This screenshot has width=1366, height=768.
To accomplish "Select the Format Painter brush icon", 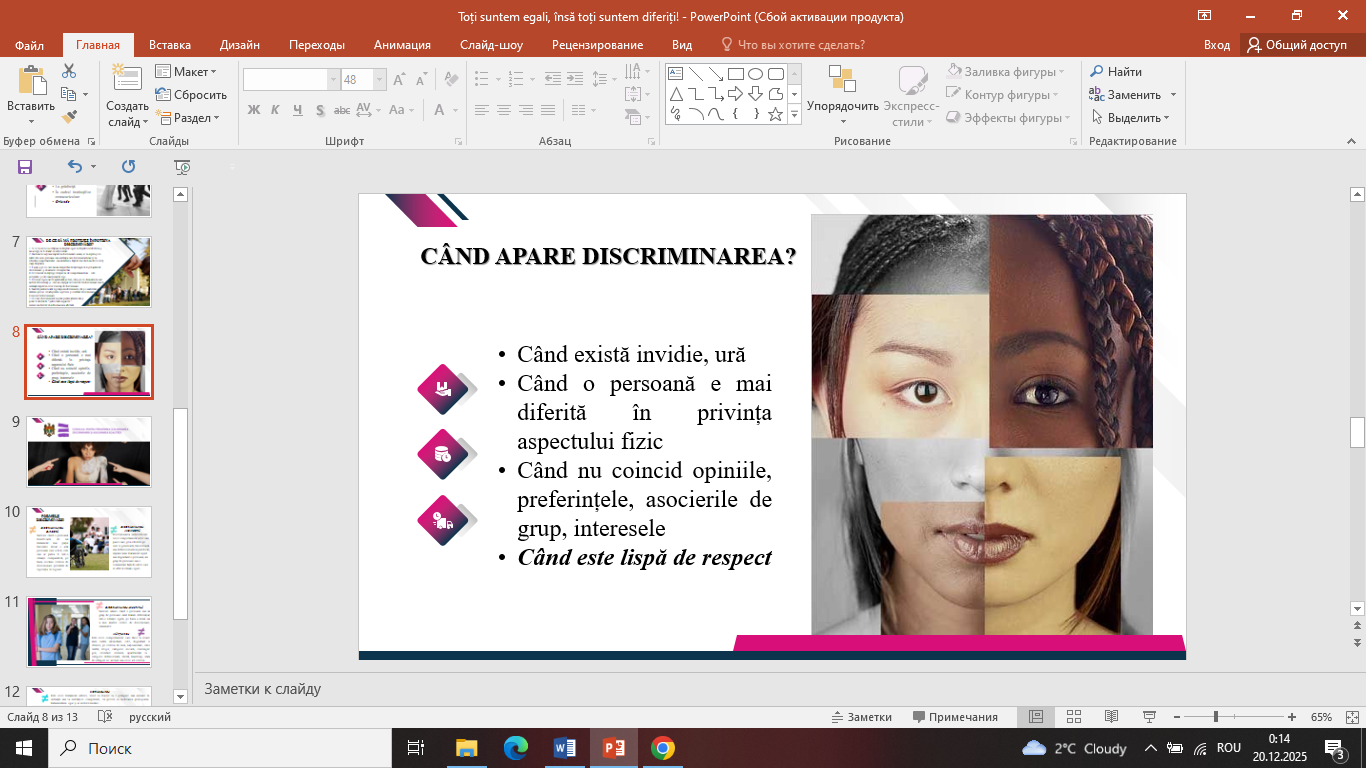I will pos(69,117).
